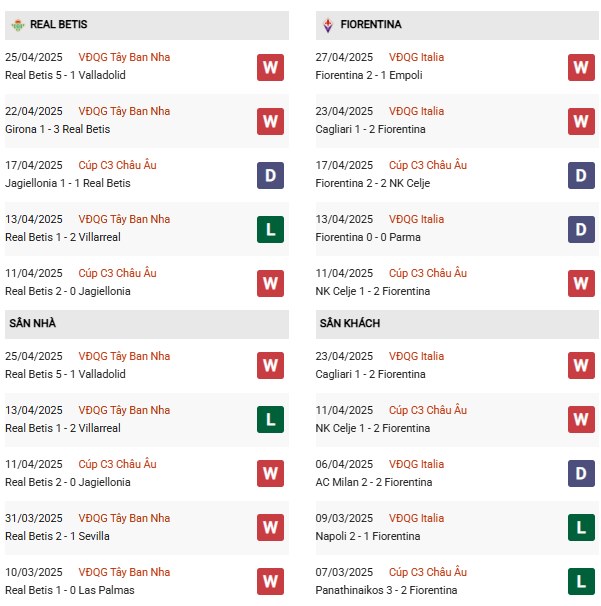This screenshot has height=606, width=601.
Task: Open VĐQG Tây Ban Nha link dated 22/04/2025
Action: pos(124,111)
